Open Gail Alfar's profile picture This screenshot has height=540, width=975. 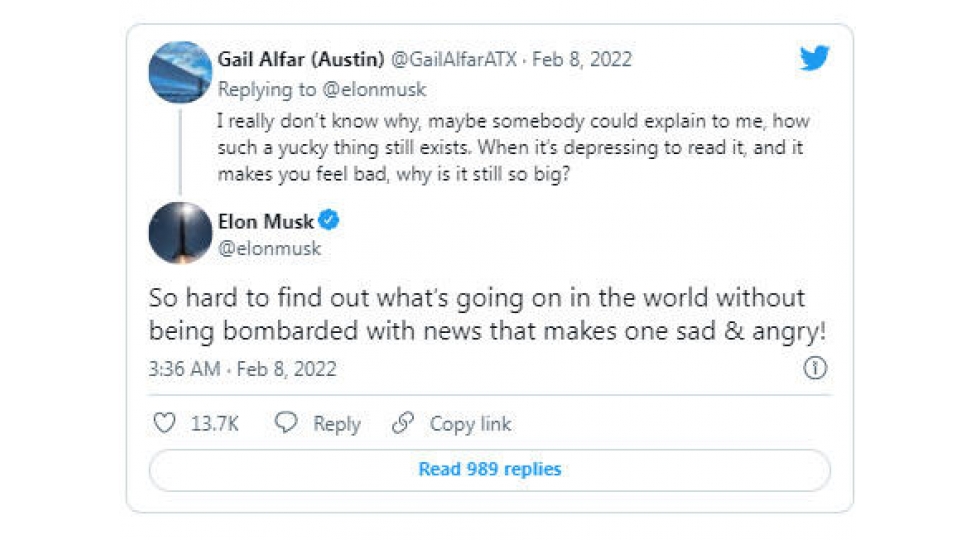pos(180,72)
